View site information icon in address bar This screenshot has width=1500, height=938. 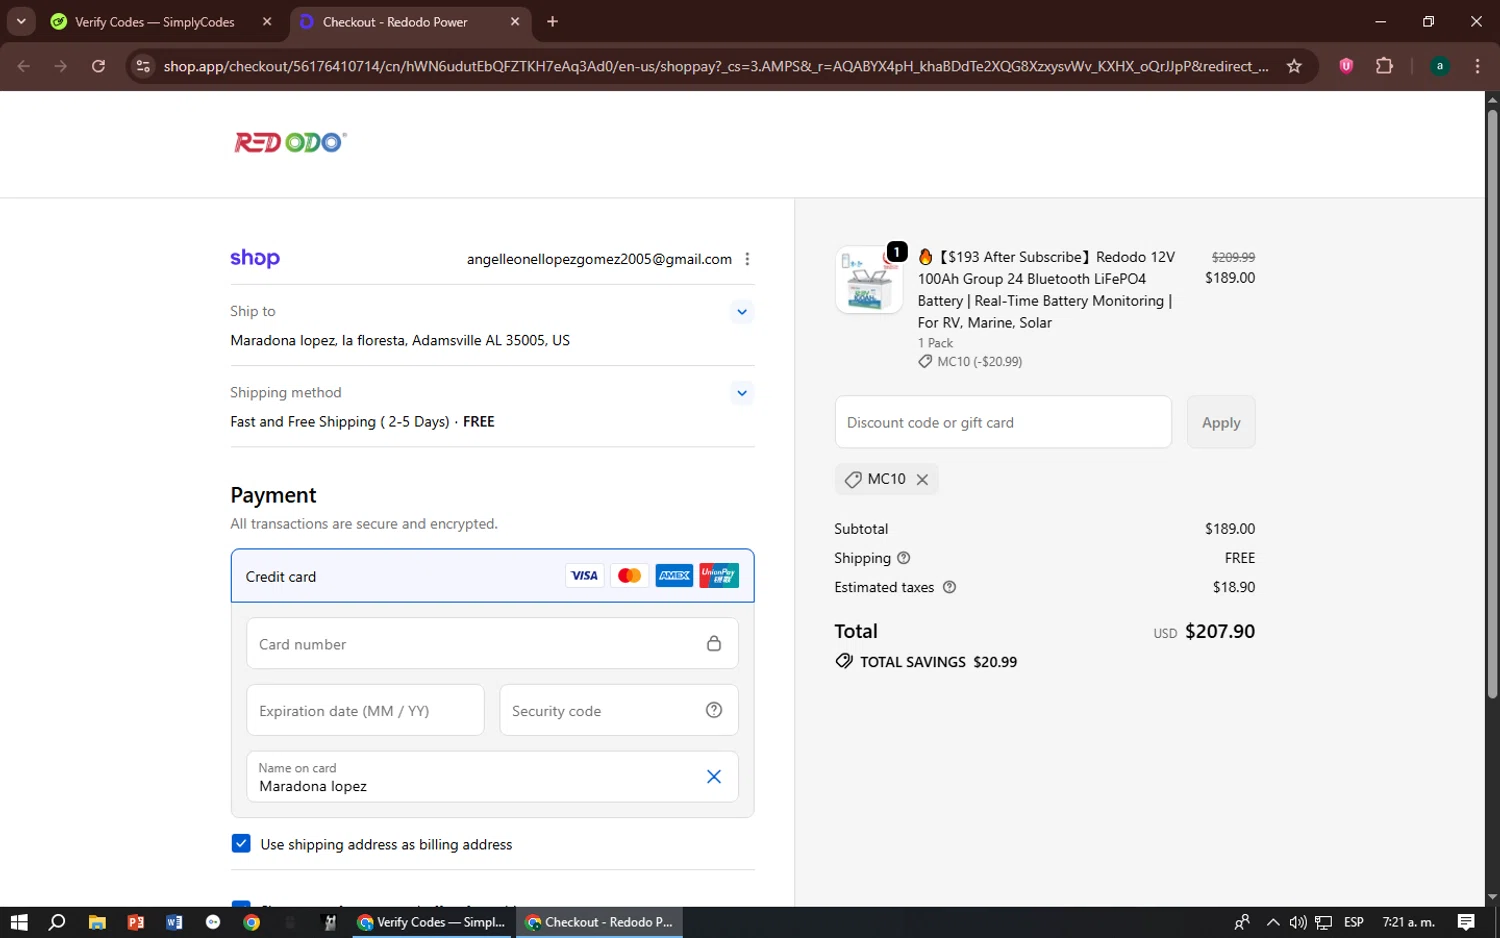coord(143,66)
